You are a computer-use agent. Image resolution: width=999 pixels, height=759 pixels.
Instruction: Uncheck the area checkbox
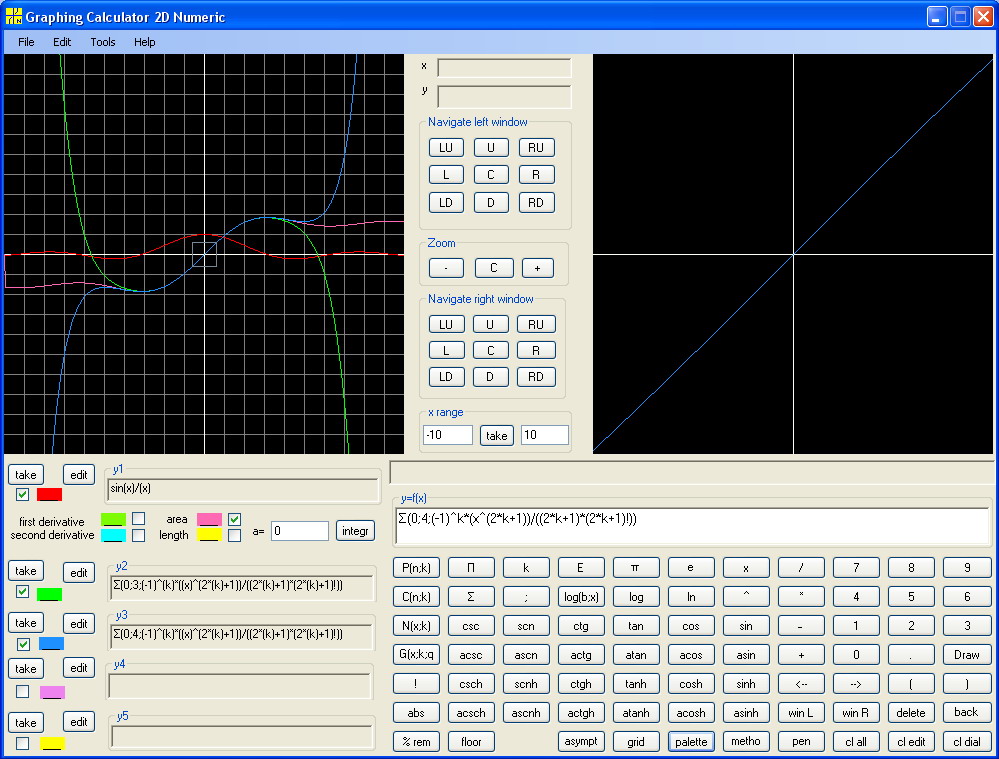coord(234,519)
